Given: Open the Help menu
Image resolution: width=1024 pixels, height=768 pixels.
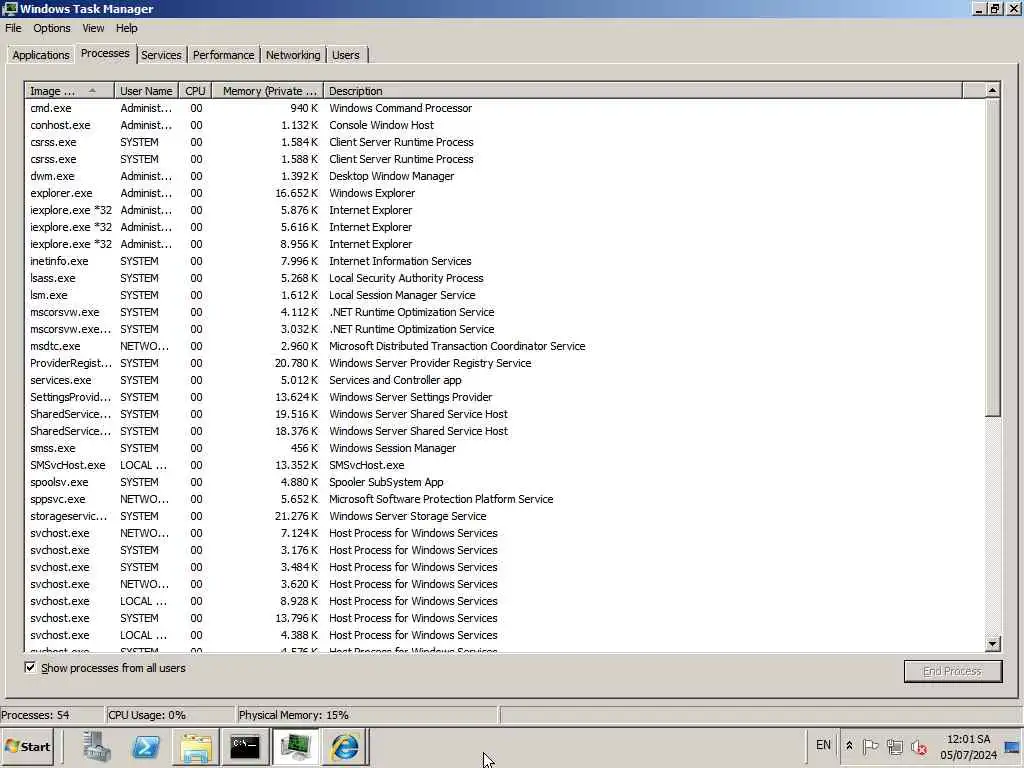Looking at the screenshot, I should [127, 28].
